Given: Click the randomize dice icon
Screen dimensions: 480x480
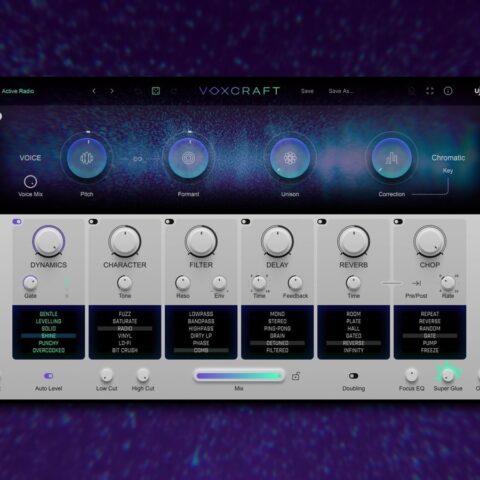Looking at the screenshot, I should tap(156, 91).
